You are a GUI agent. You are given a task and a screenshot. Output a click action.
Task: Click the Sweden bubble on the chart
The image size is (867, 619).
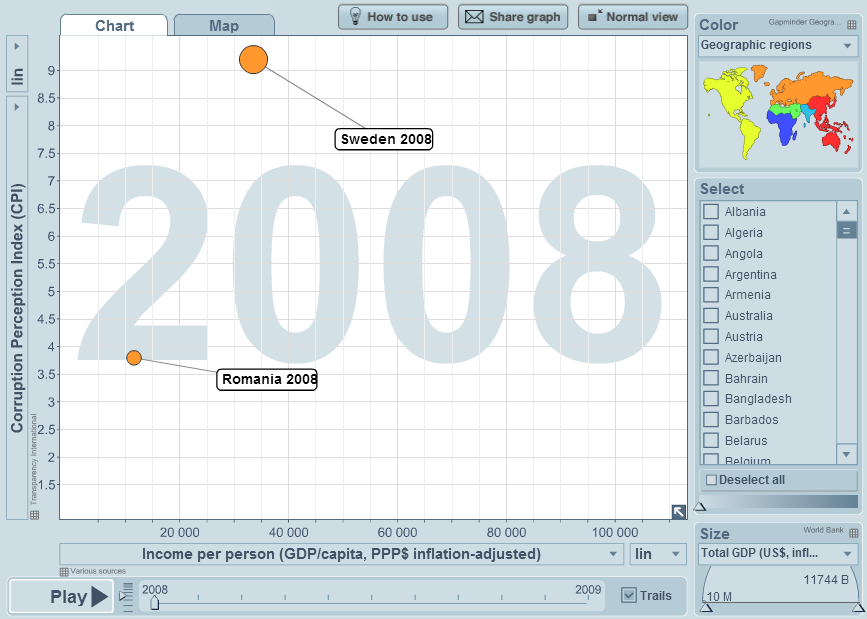(254, 60)
